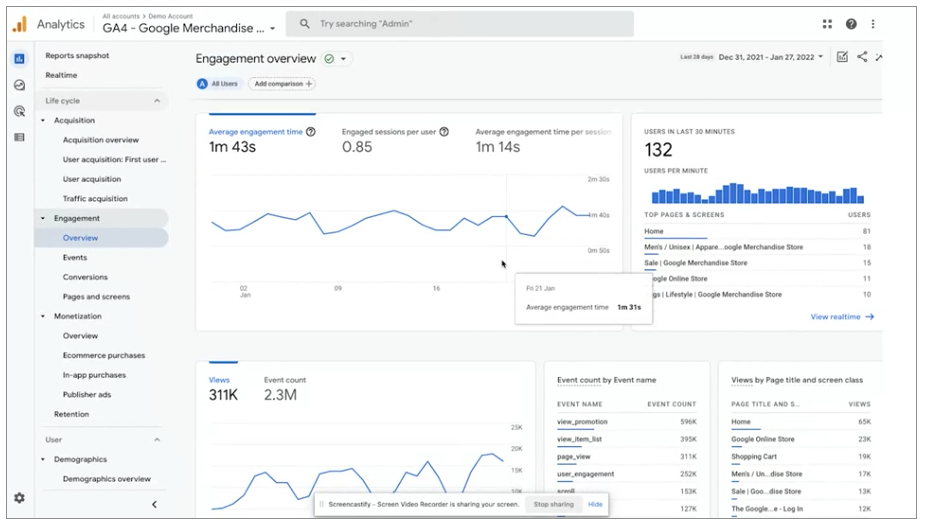Screen dimensions: 926x526
Task: Click the search field 'Try searching Admin'
Action: pos(460,24)
